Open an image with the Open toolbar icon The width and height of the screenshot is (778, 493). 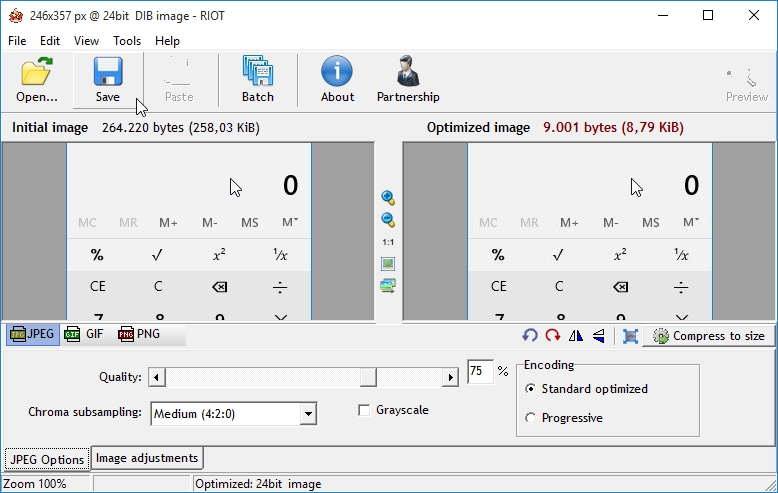[x=36, y=79]
